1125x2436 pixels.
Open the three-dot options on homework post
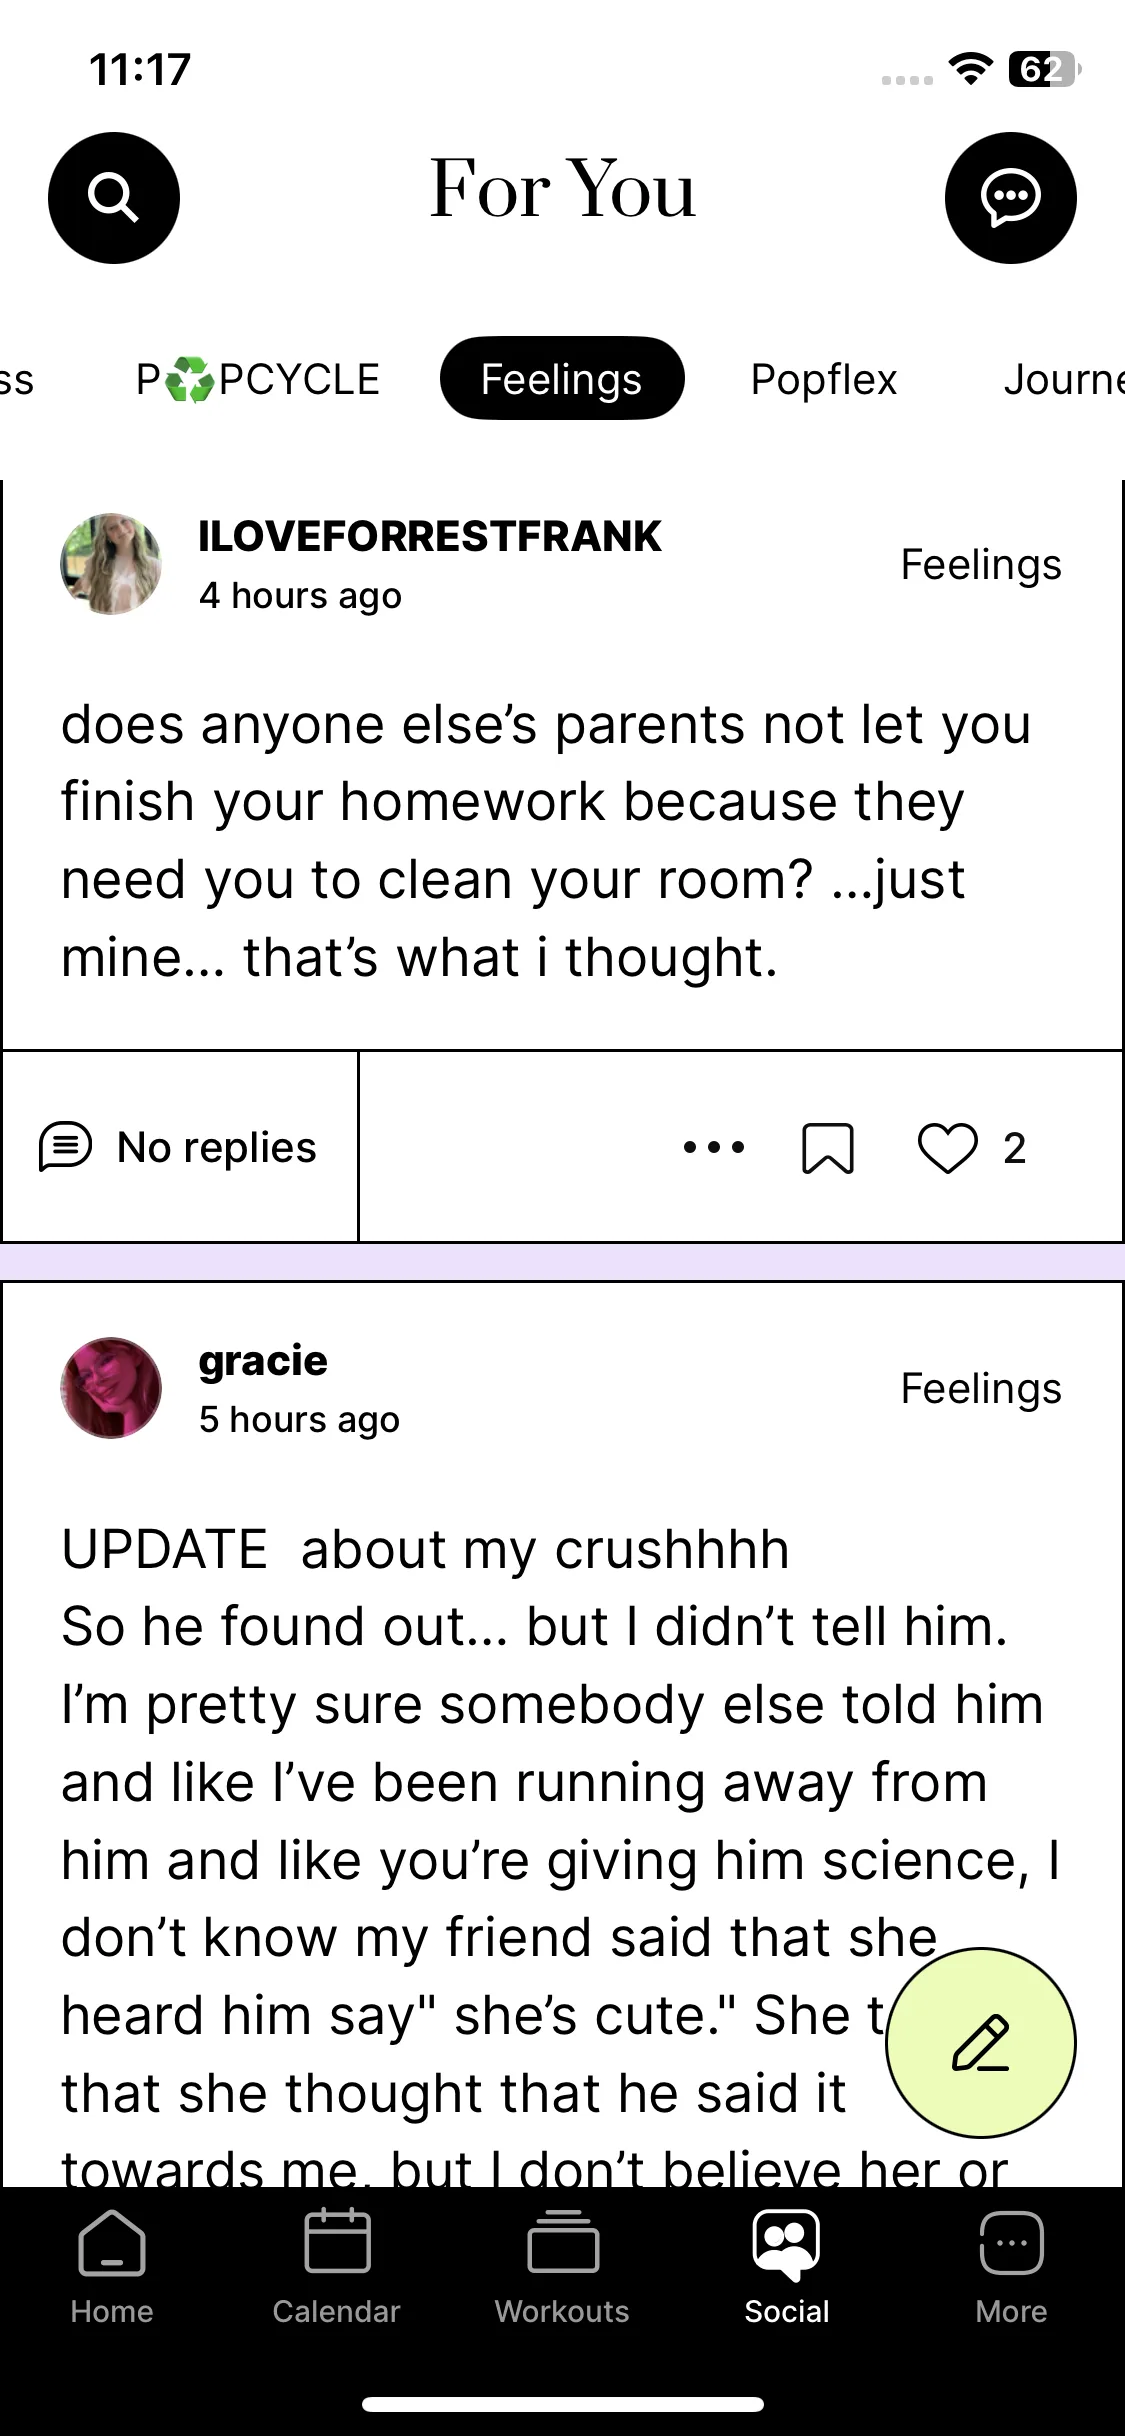coord(714,1147)
